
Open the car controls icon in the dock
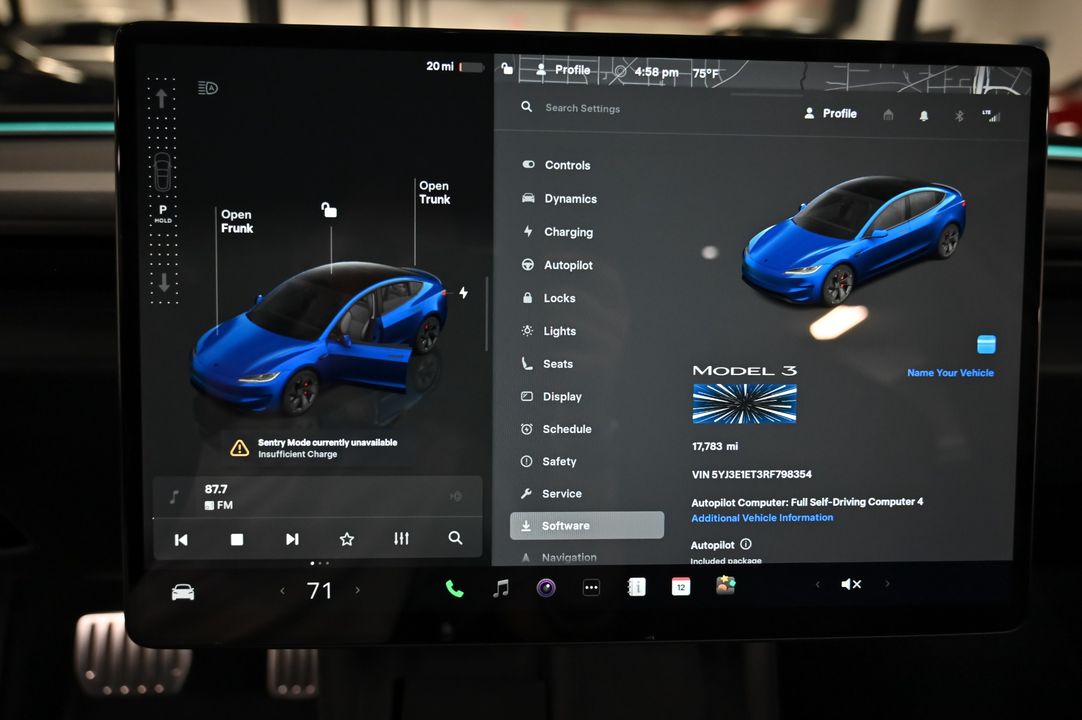183,592
